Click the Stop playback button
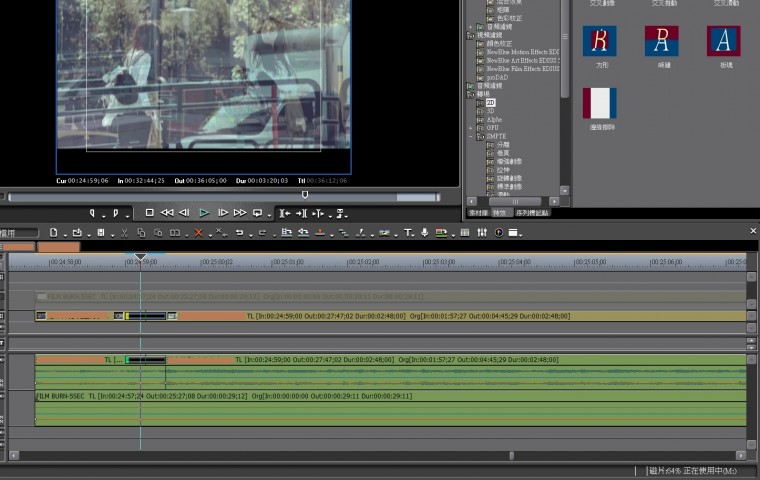Screen dimensions: 760x480 click(x=149, y=213)
